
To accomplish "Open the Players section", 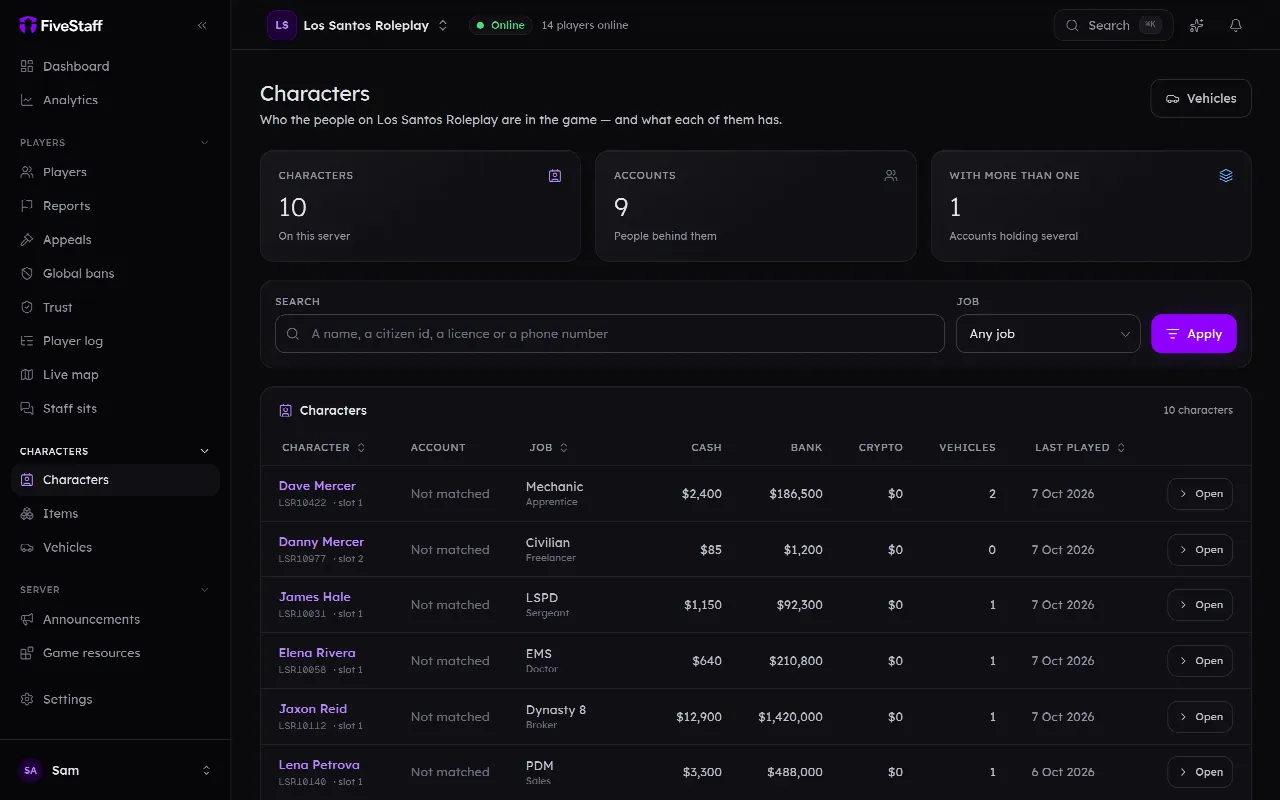I will 115,172.
